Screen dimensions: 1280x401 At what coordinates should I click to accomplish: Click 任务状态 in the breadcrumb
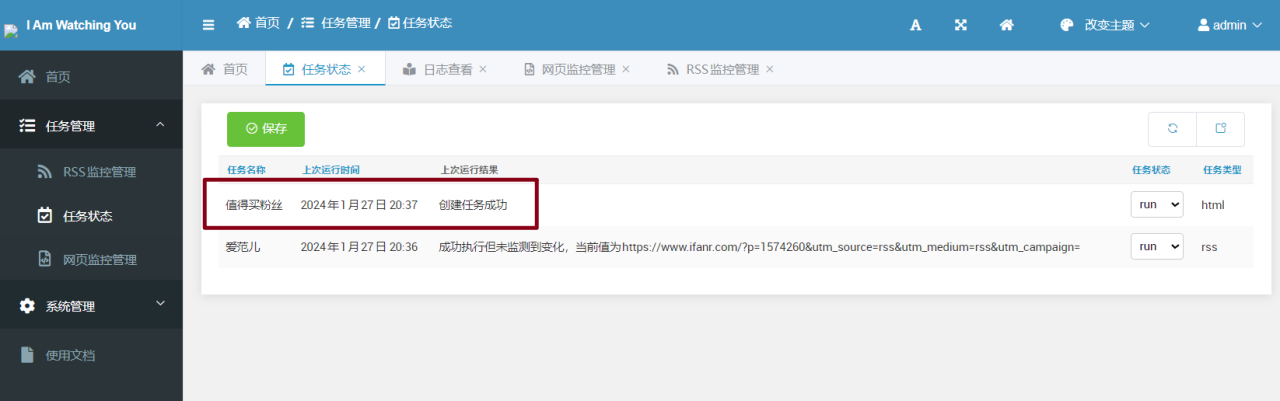coord(419,22)
